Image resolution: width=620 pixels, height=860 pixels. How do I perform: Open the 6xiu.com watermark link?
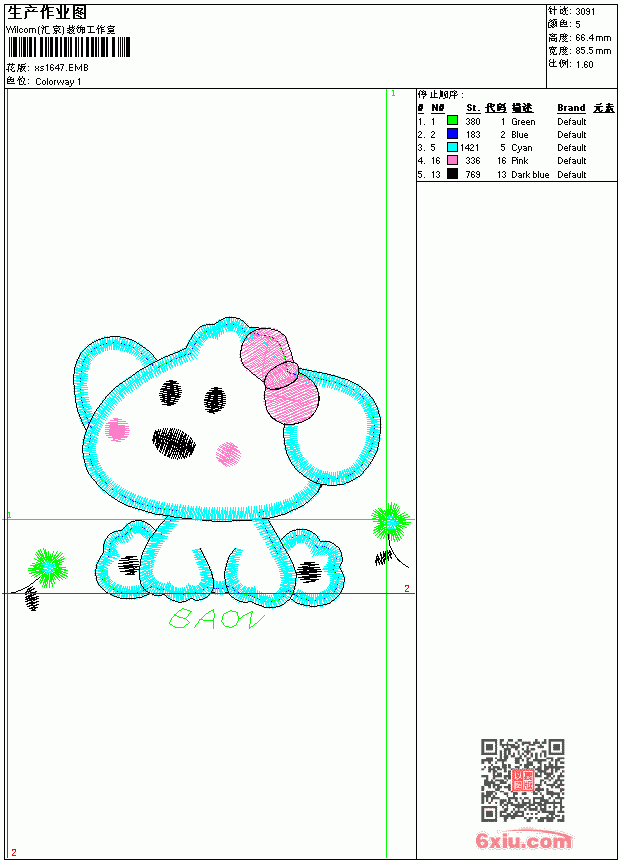pyautogui.click(x=523, y=840)
